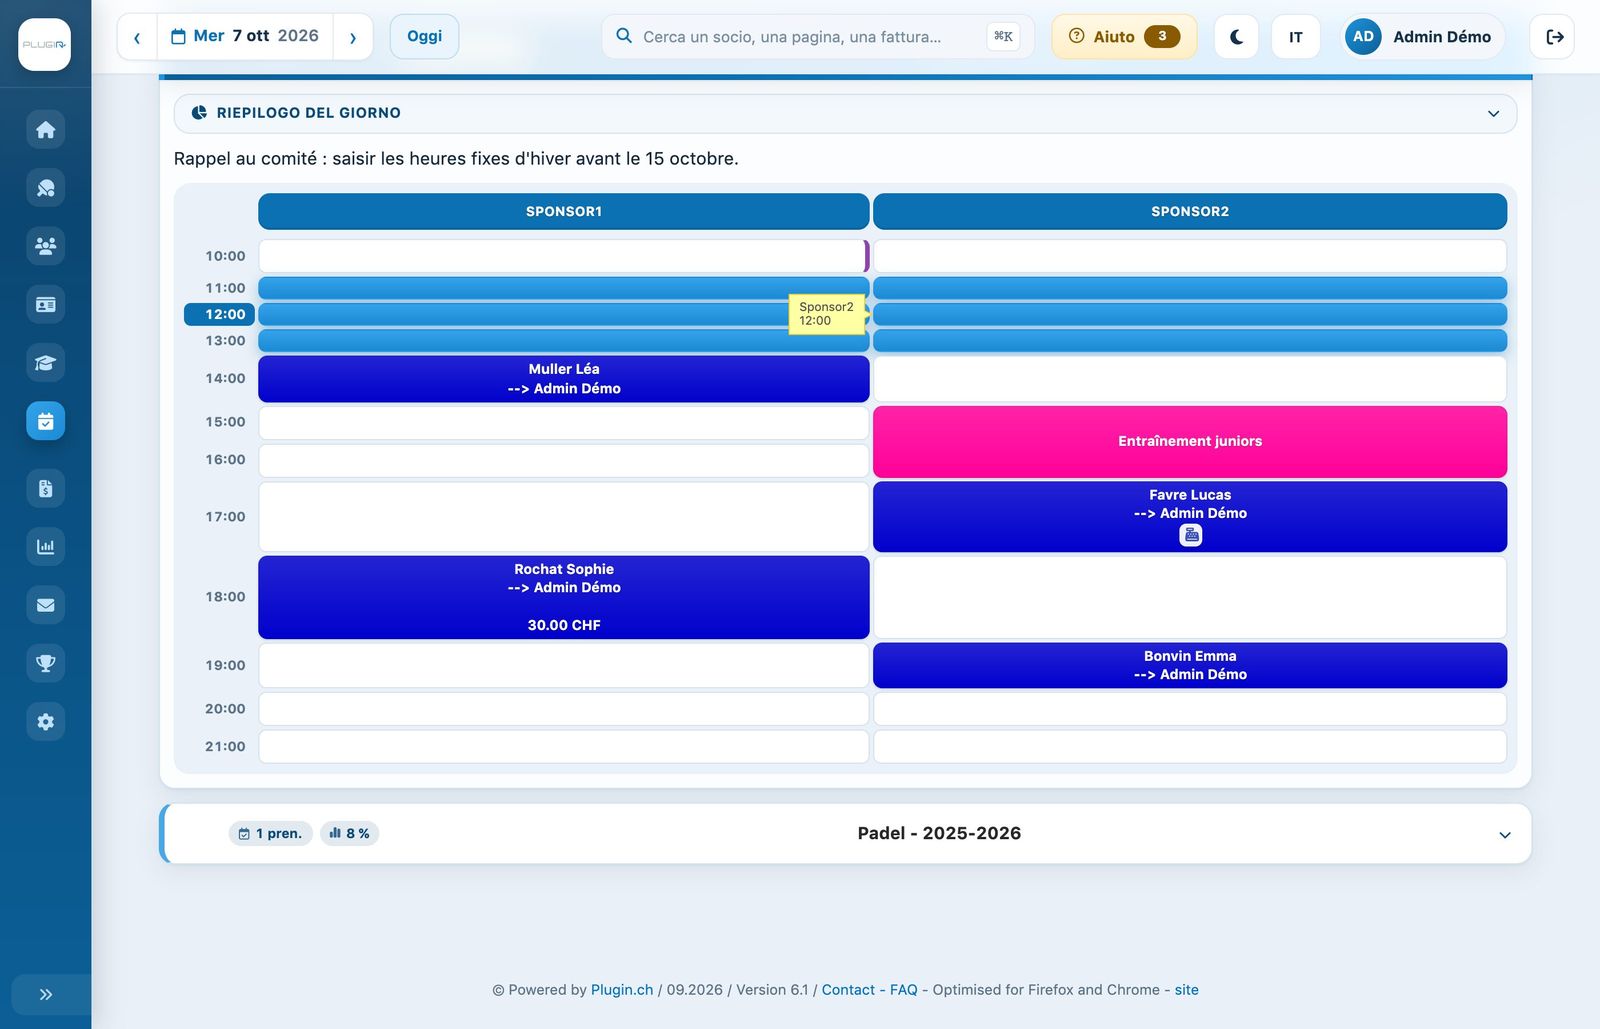This screenshot has width=1600, height=1029.
Task: Open the mail envelope icon in sidebar
Action: 45,605
